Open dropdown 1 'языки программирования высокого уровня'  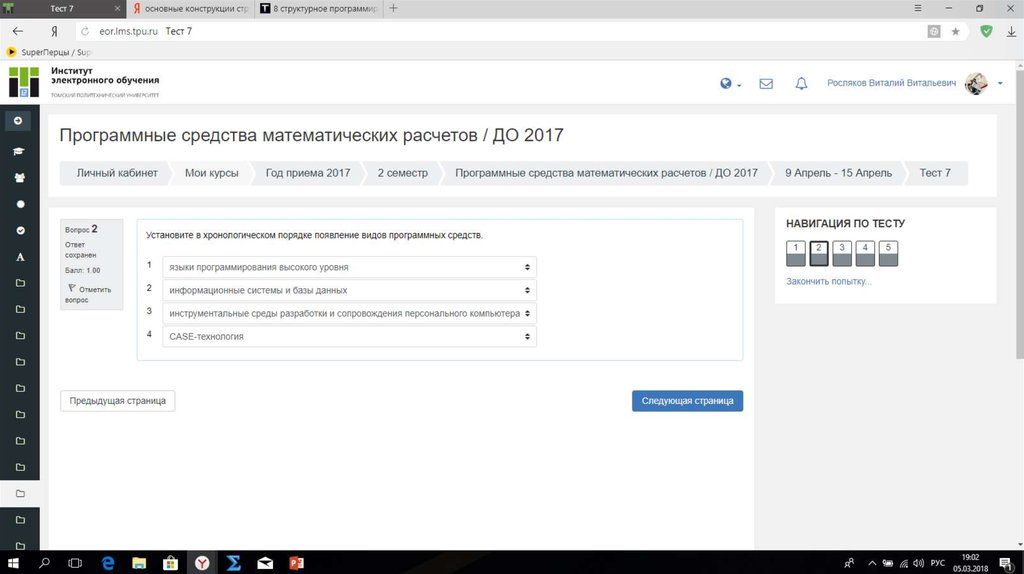[349, 267]
